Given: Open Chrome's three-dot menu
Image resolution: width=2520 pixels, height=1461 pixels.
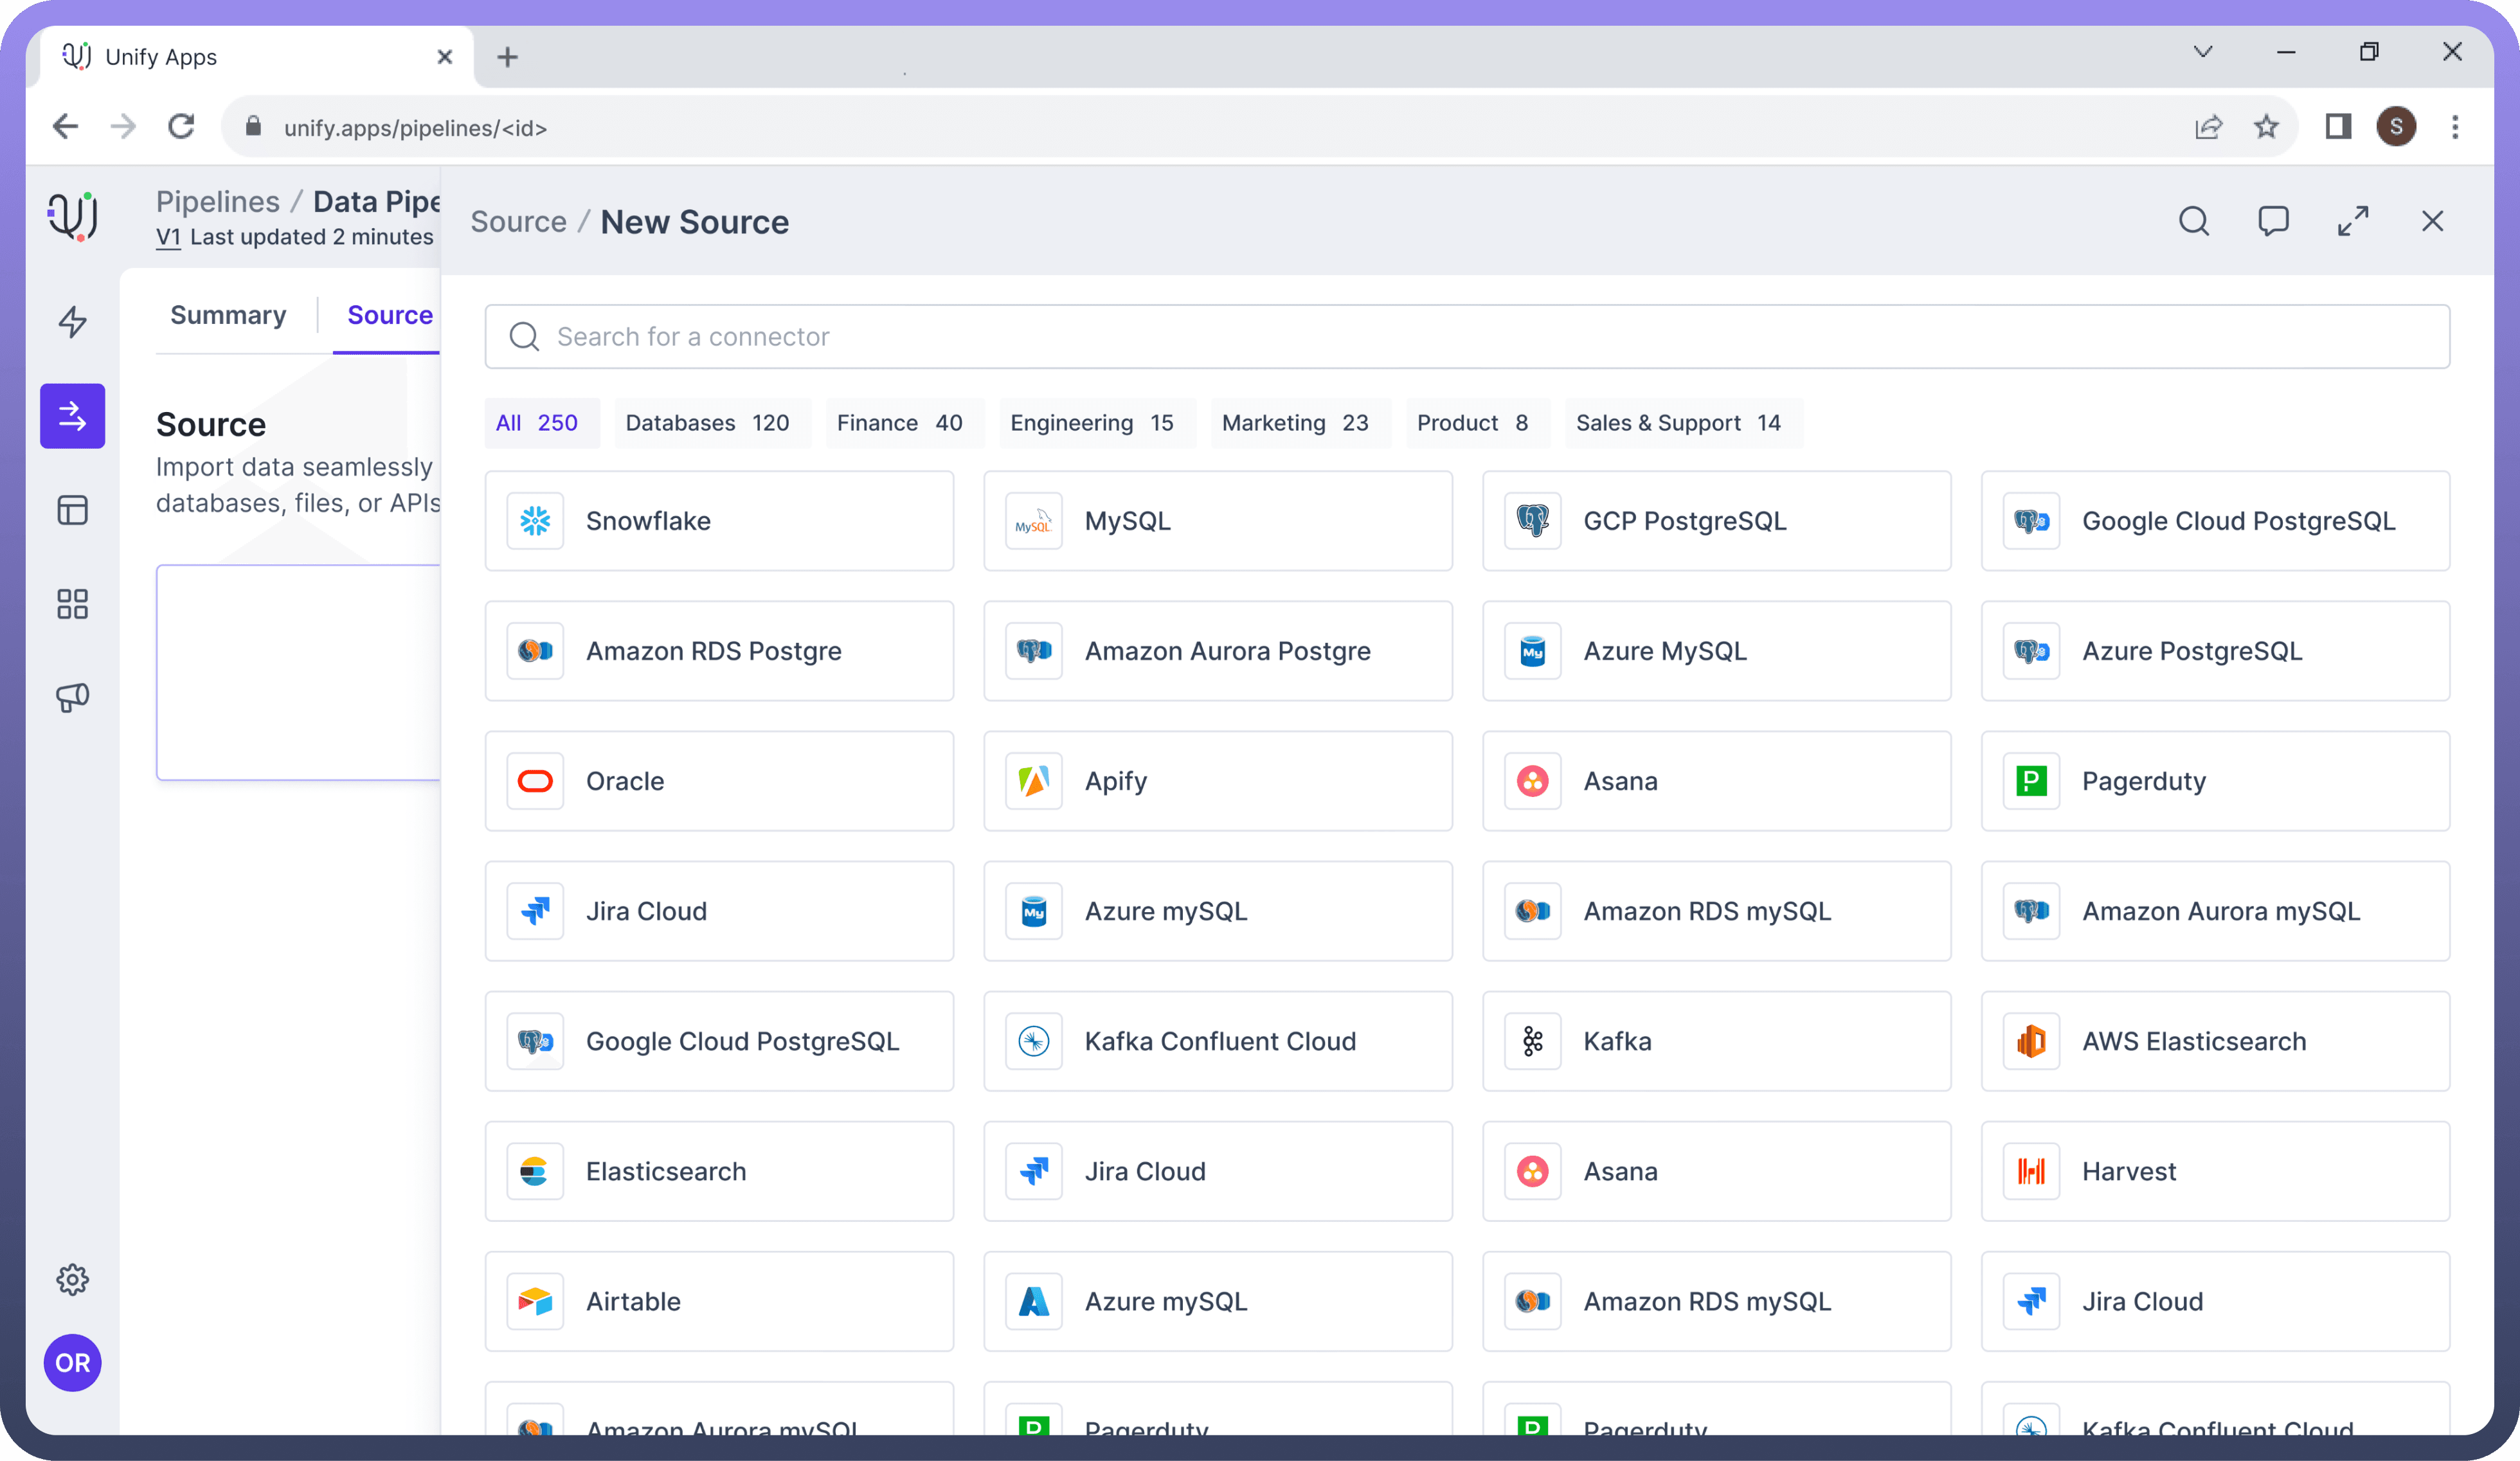Looking at the screenshot, I should 2456,127.
